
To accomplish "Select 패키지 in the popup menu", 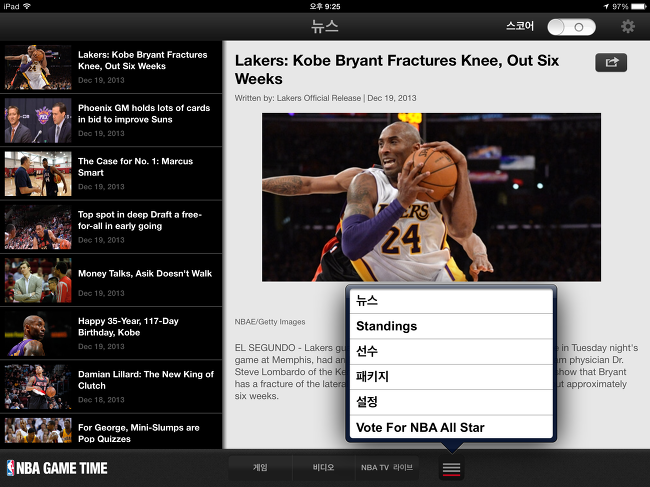I will (x=451, y=377).
